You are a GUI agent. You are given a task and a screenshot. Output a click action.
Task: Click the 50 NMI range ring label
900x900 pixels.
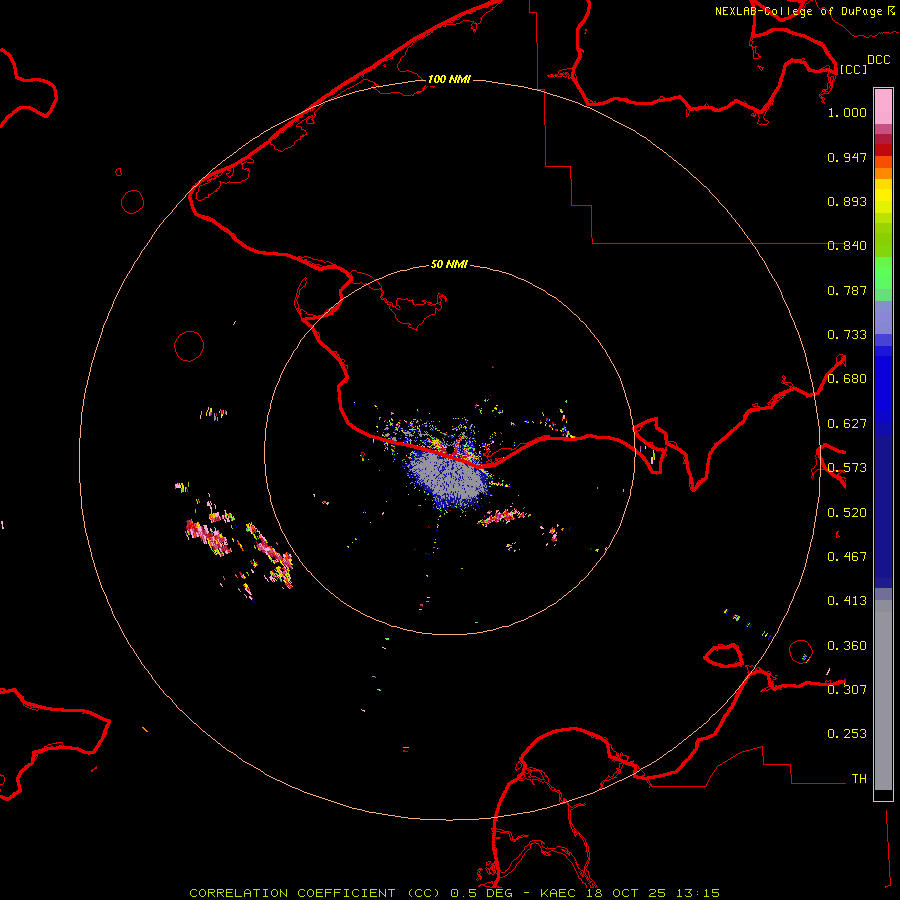tap(449, 265)
